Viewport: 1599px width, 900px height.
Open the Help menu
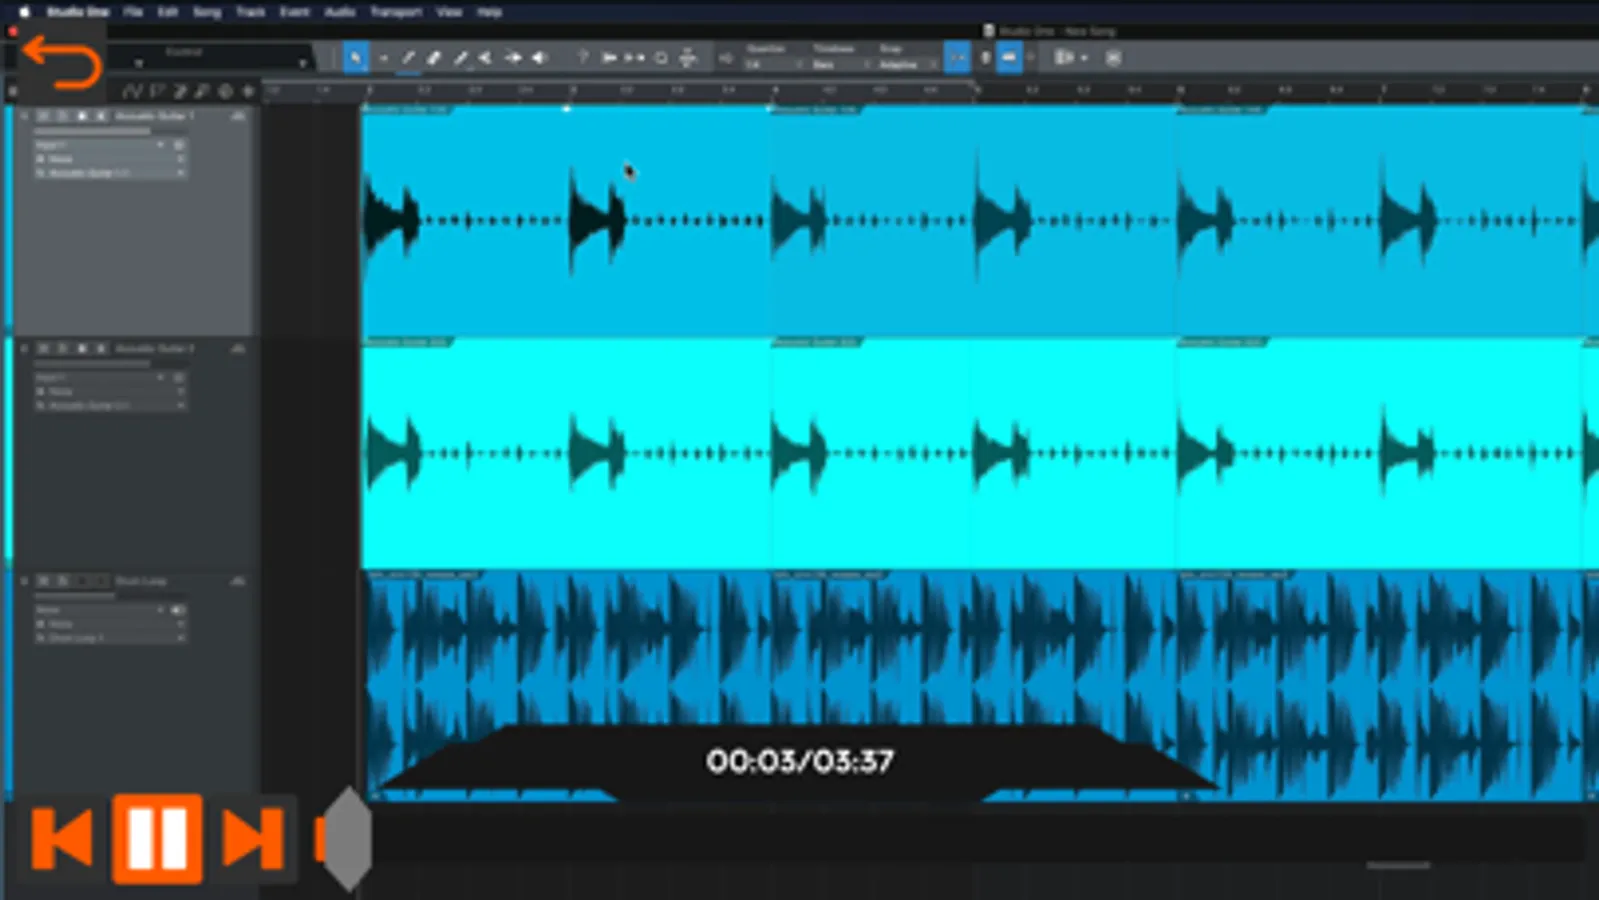(x=489, y=12)
